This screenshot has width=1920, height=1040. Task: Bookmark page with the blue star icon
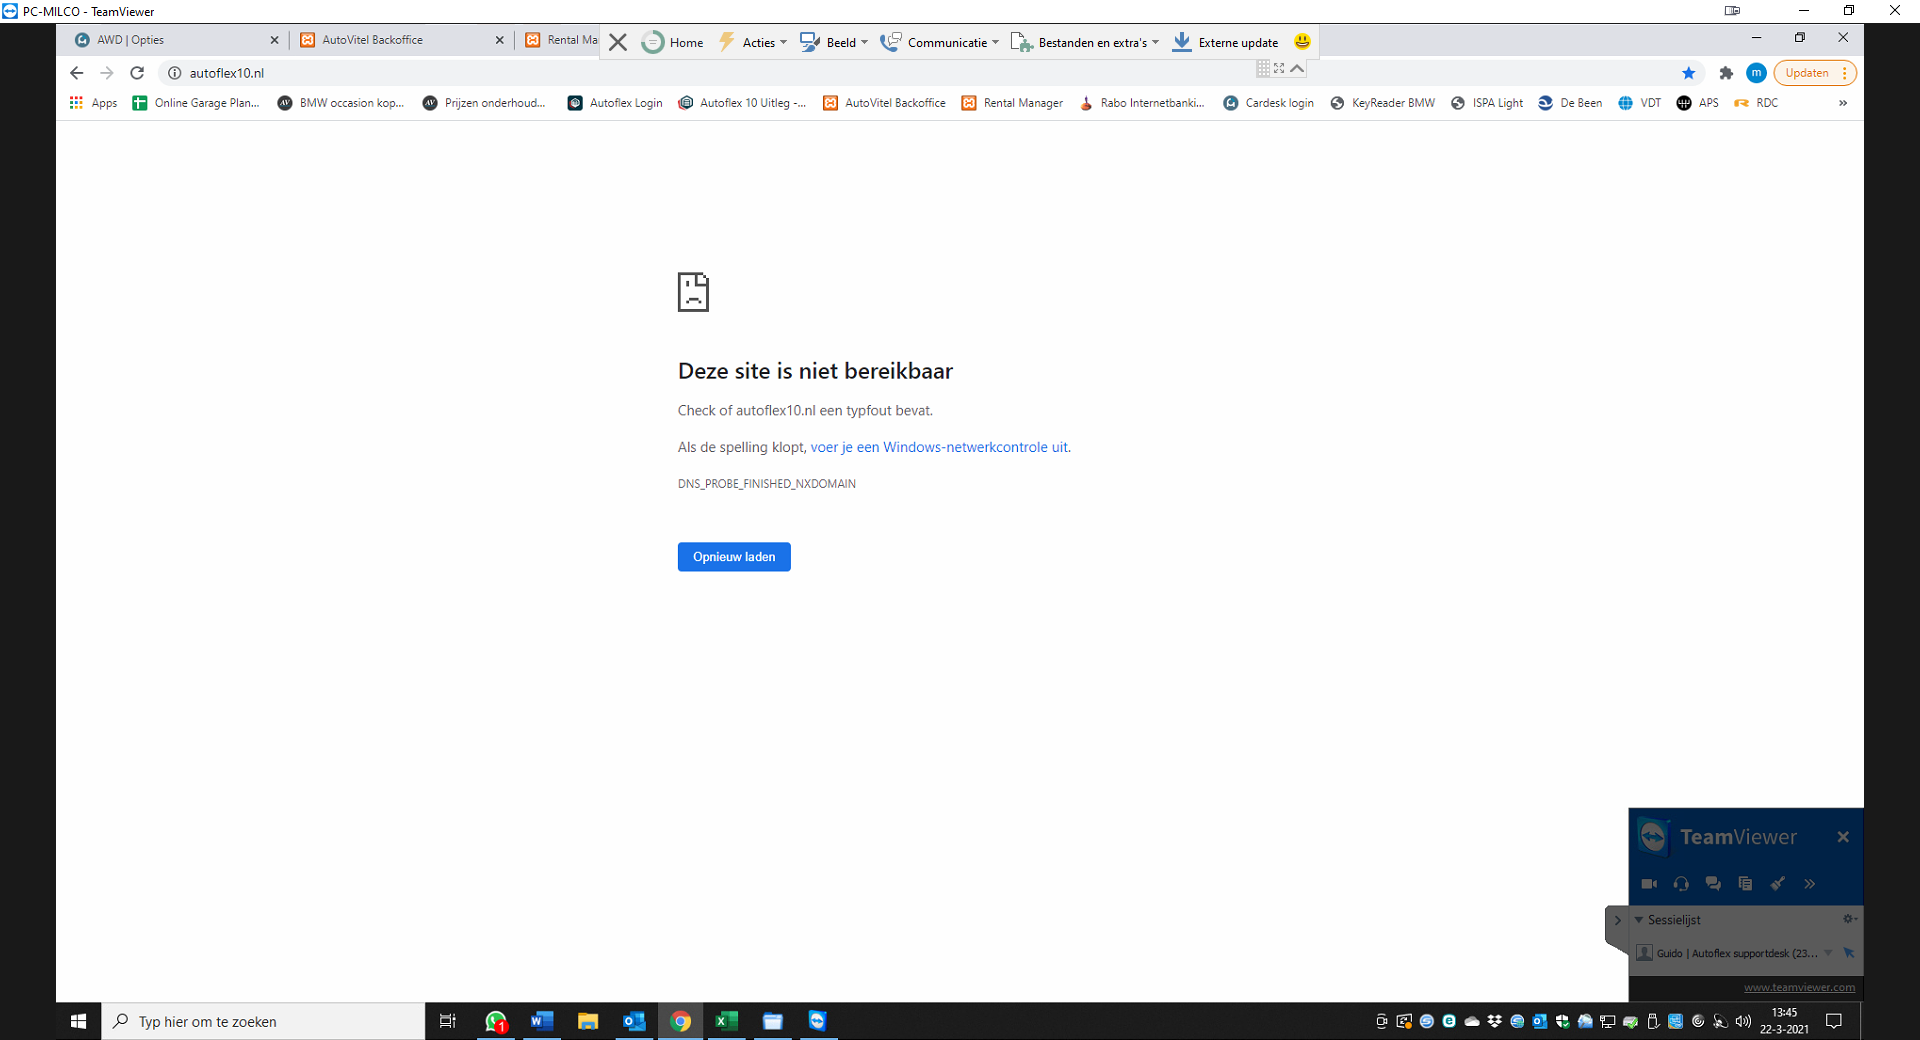coord(1689,73)
